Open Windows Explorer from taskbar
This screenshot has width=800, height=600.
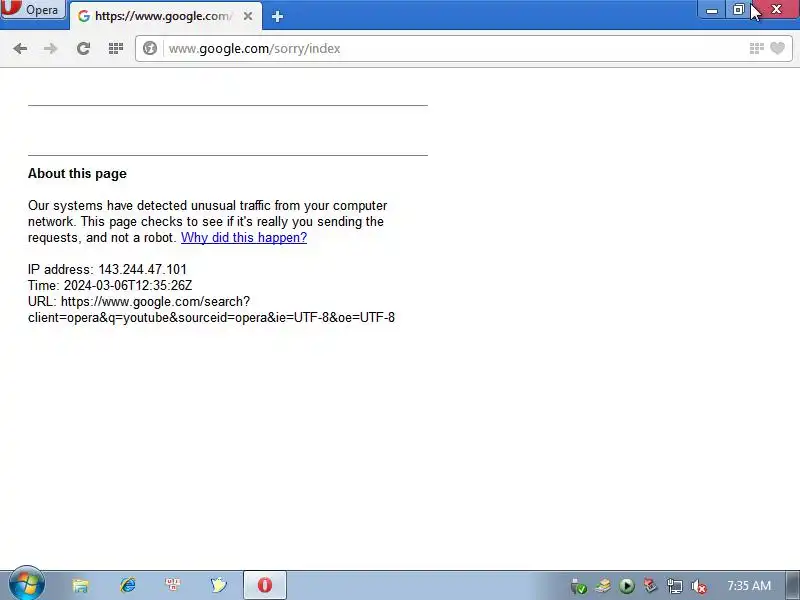(81, 585)
